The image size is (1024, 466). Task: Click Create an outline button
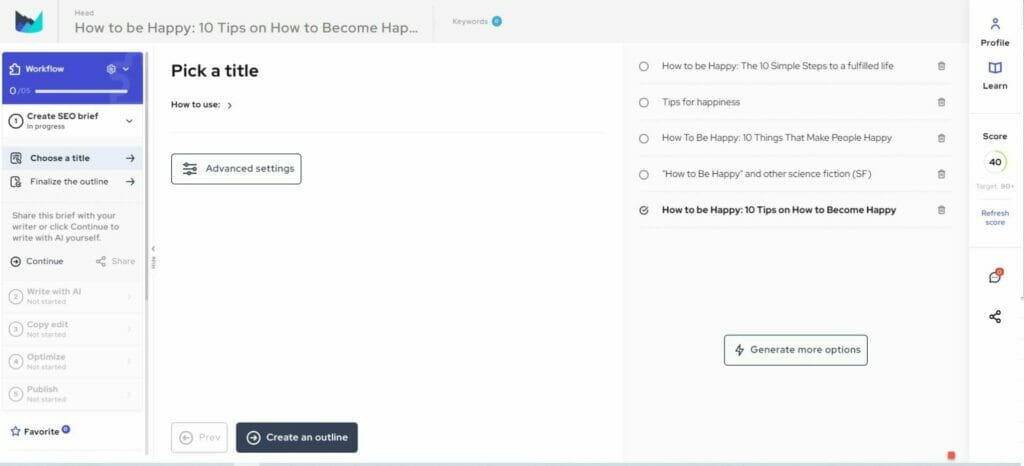[296, 437]
